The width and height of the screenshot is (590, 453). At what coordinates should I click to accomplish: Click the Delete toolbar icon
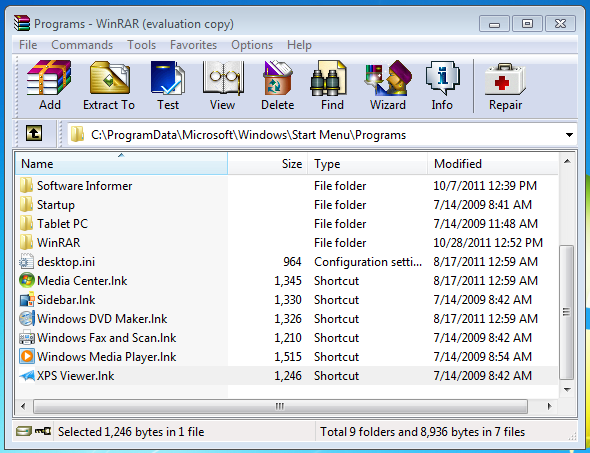click(277, 78)
